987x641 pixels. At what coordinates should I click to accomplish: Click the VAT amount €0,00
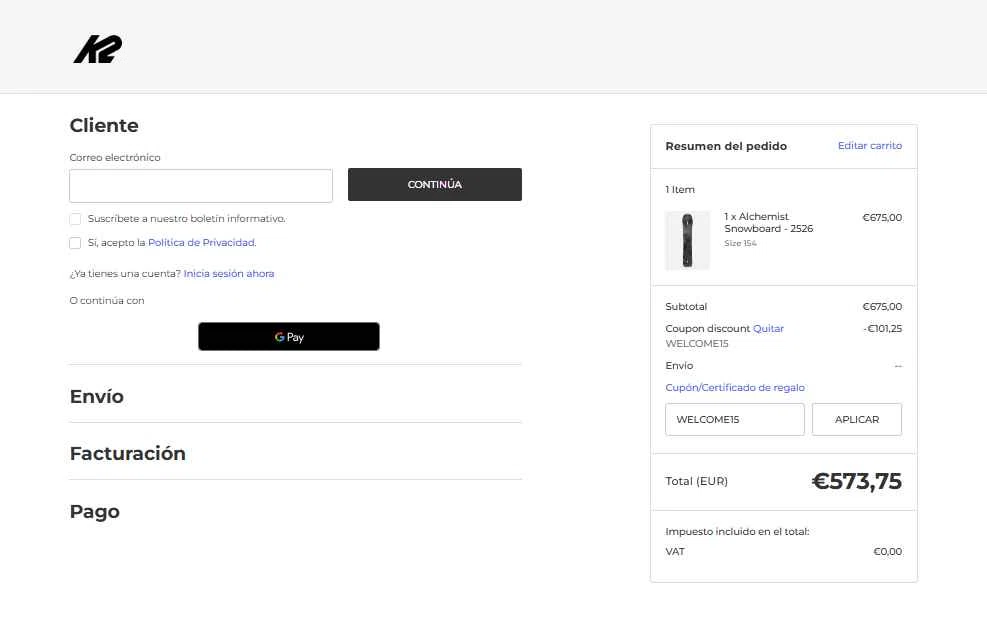[x=888, y=552]
